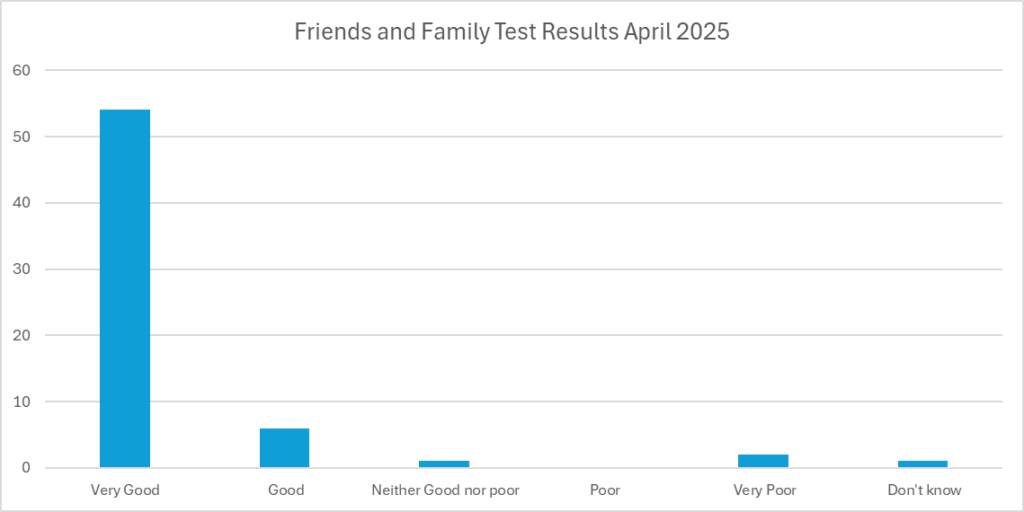The width and height of the screenshot is (1024, 512).
Task: Click the chart title 'Friends and Family Test Results April 2025'
Action: [x=511, y=32]
